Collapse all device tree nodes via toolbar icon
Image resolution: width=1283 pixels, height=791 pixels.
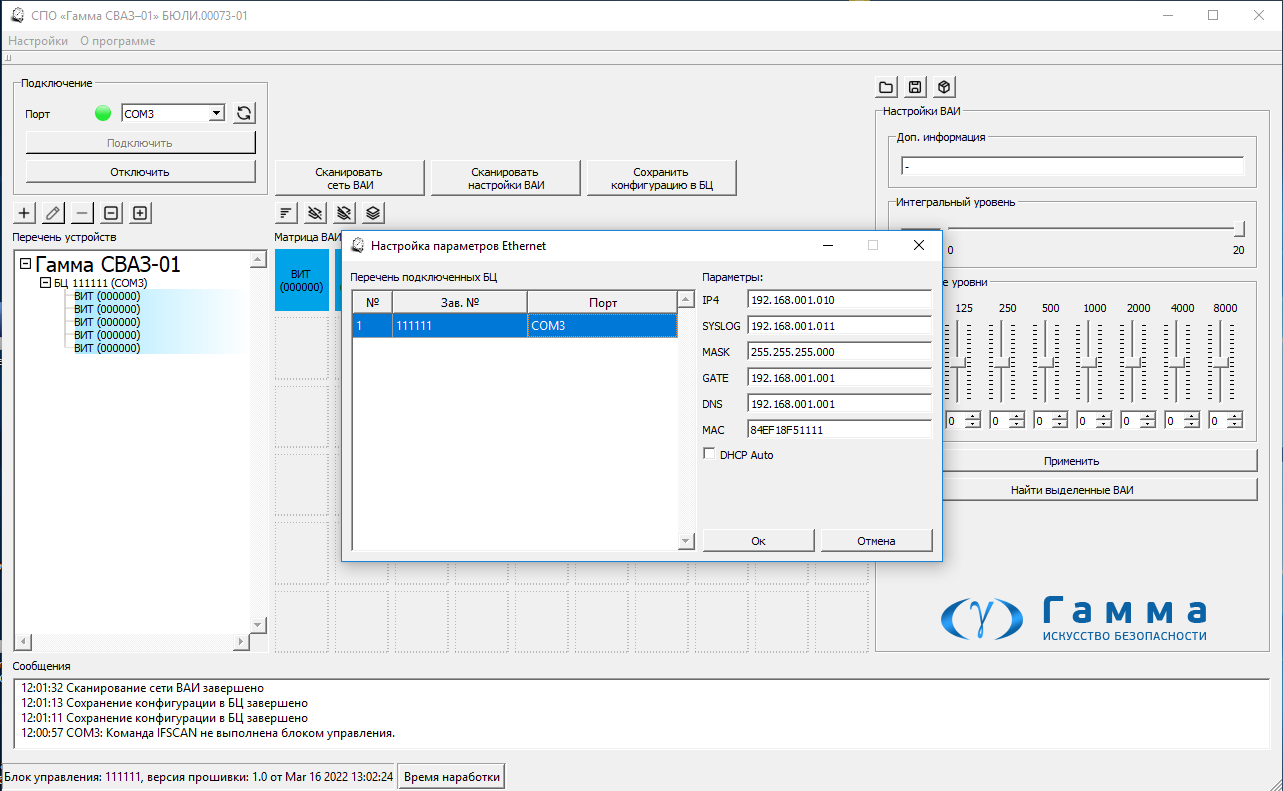(x=112, y=212)
